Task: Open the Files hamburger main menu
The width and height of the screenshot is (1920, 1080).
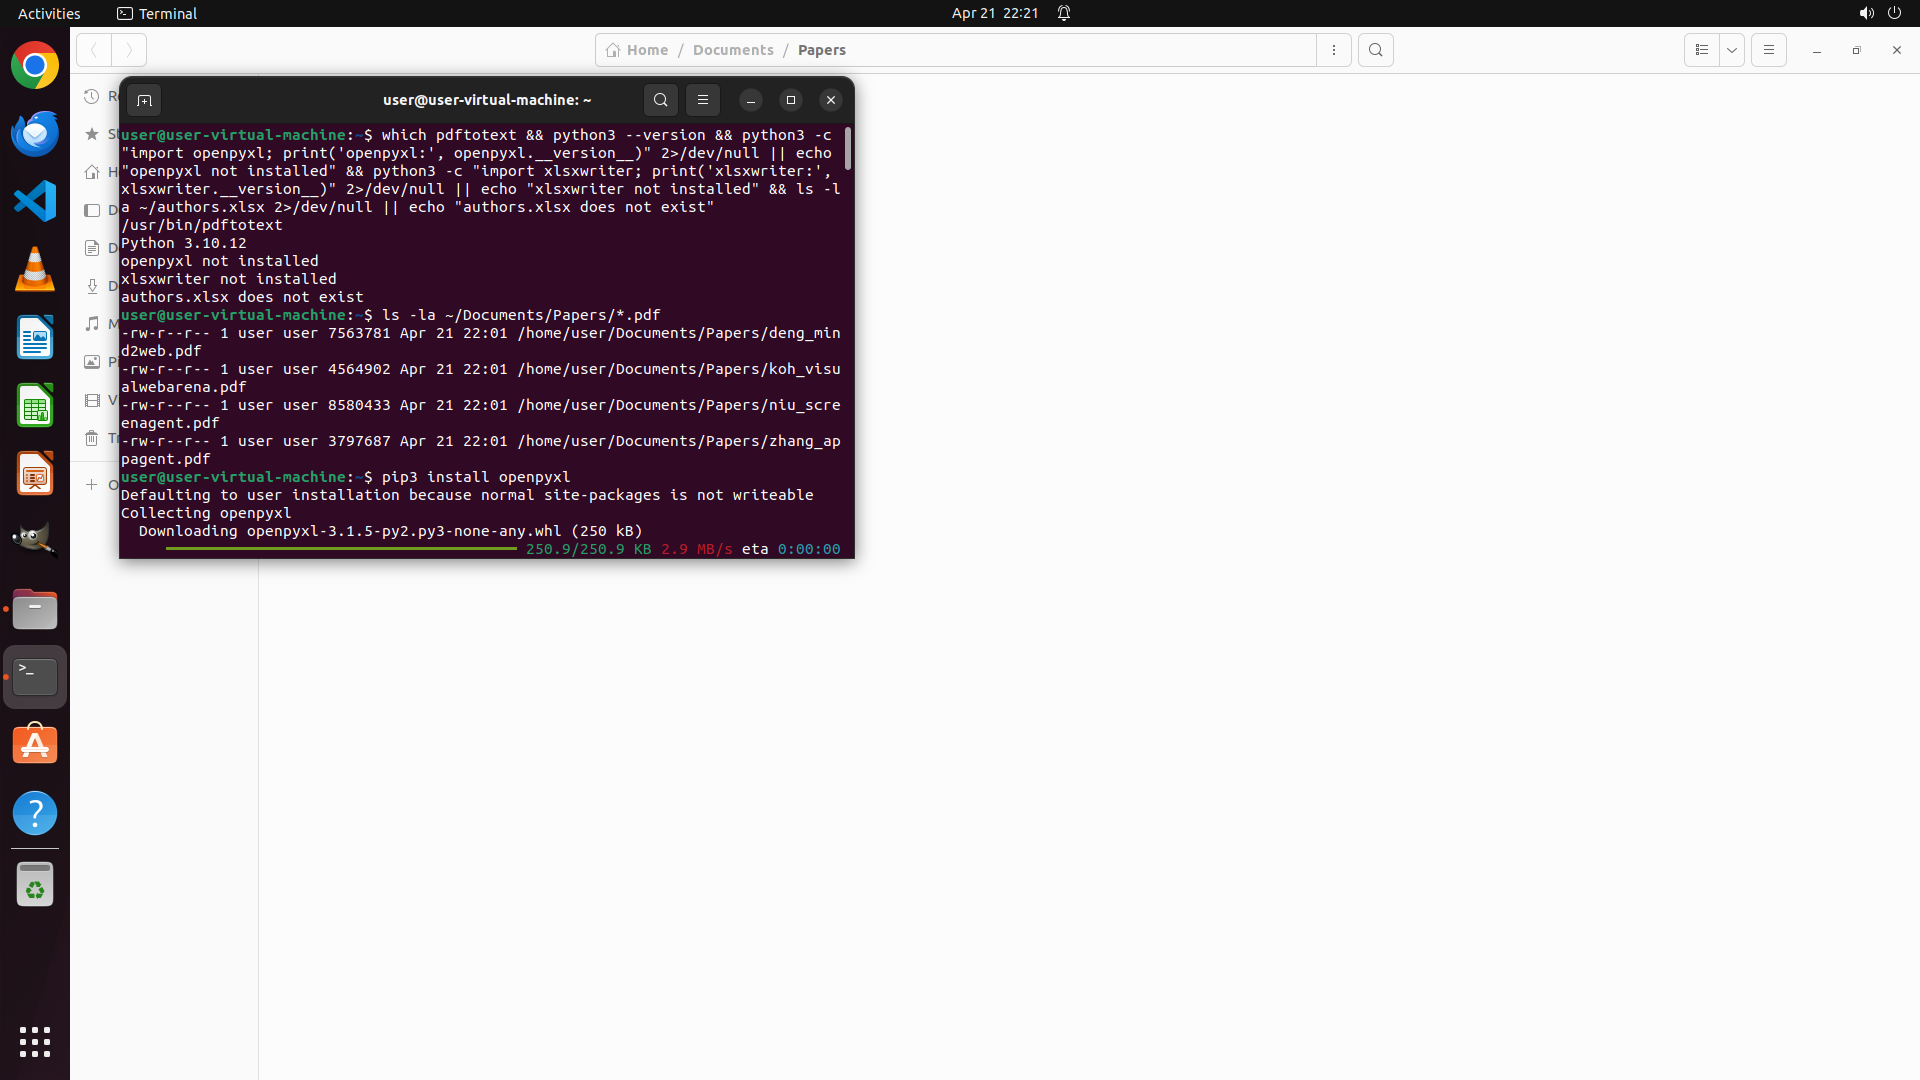Action: (x=1768, y=50)
